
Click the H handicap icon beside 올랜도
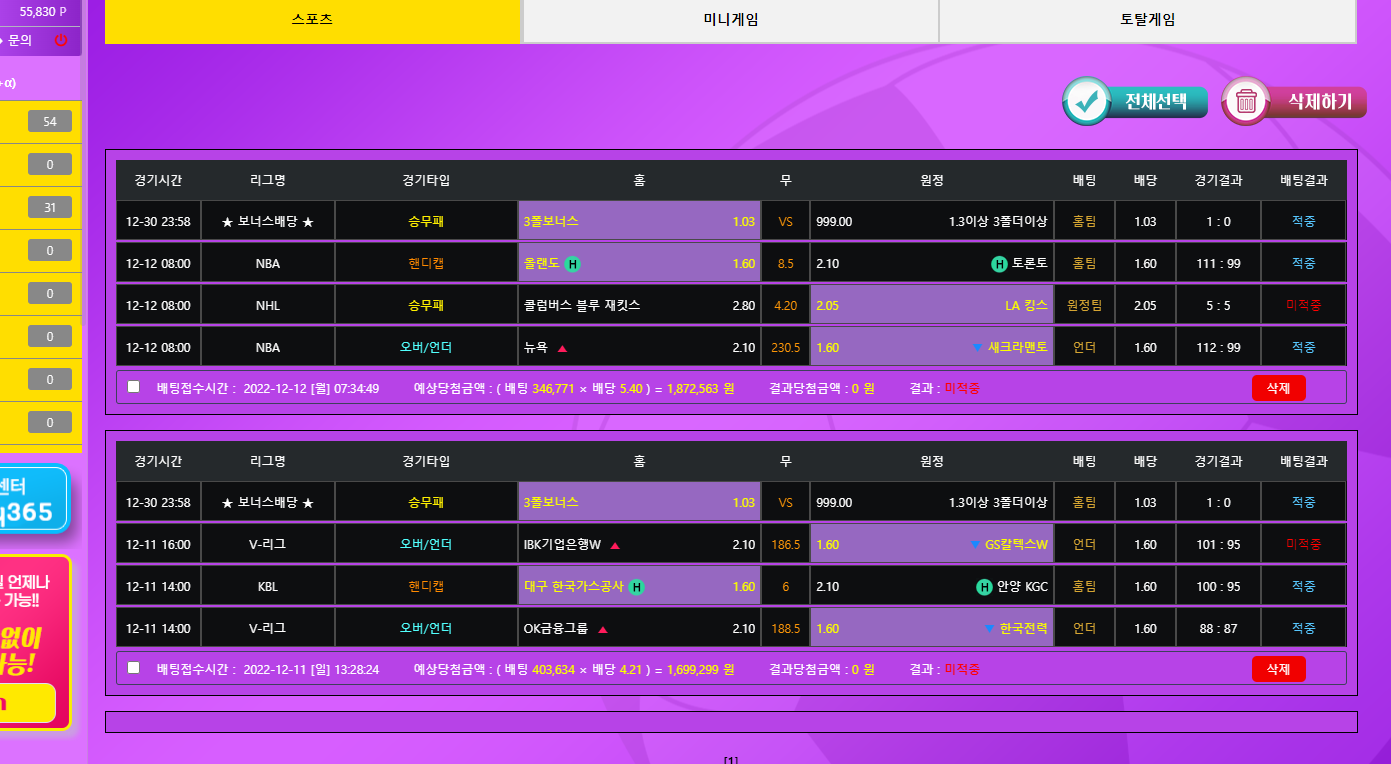(572, 264)
